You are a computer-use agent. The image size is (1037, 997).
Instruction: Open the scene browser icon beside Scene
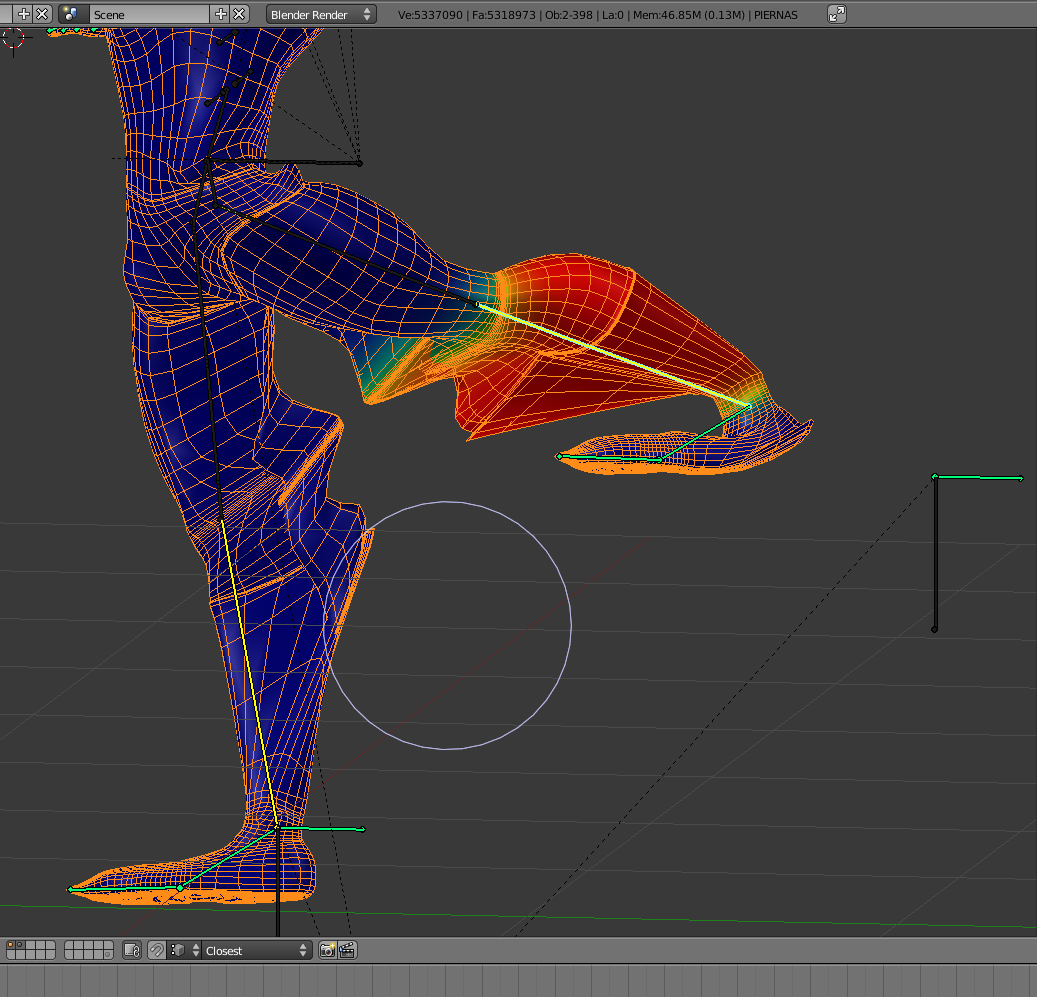tap(71, 14)
